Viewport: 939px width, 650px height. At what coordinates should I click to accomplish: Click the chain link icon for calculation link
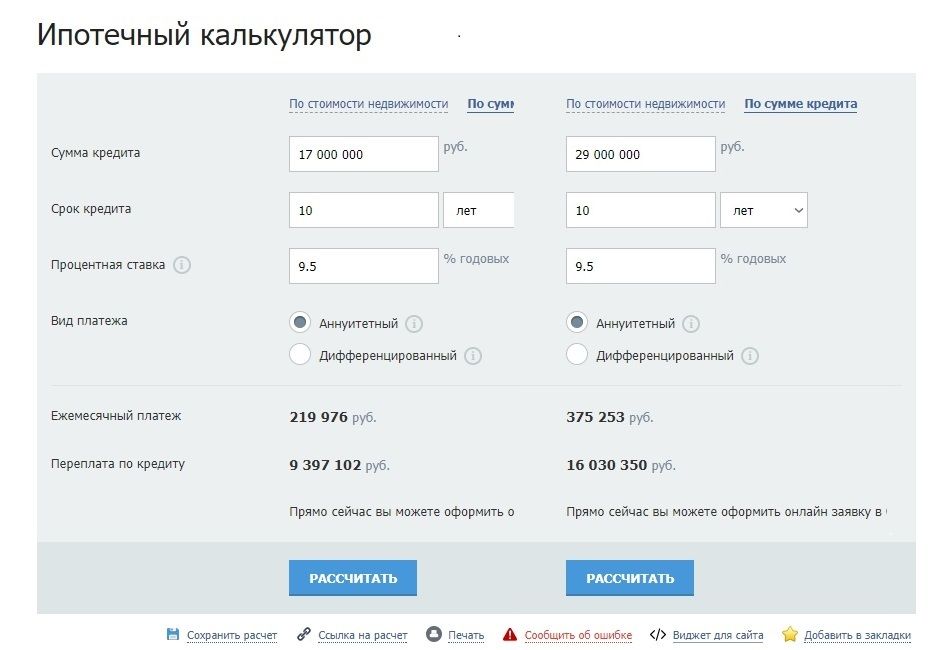[x=304, y=634]
